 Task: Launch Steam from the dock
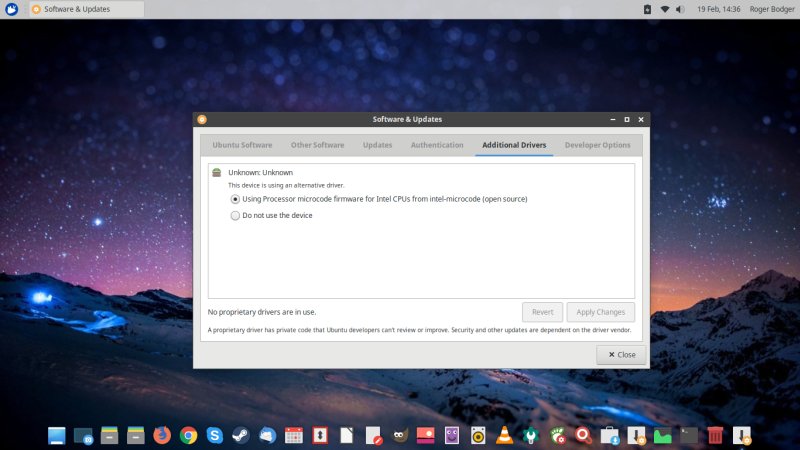240,435
